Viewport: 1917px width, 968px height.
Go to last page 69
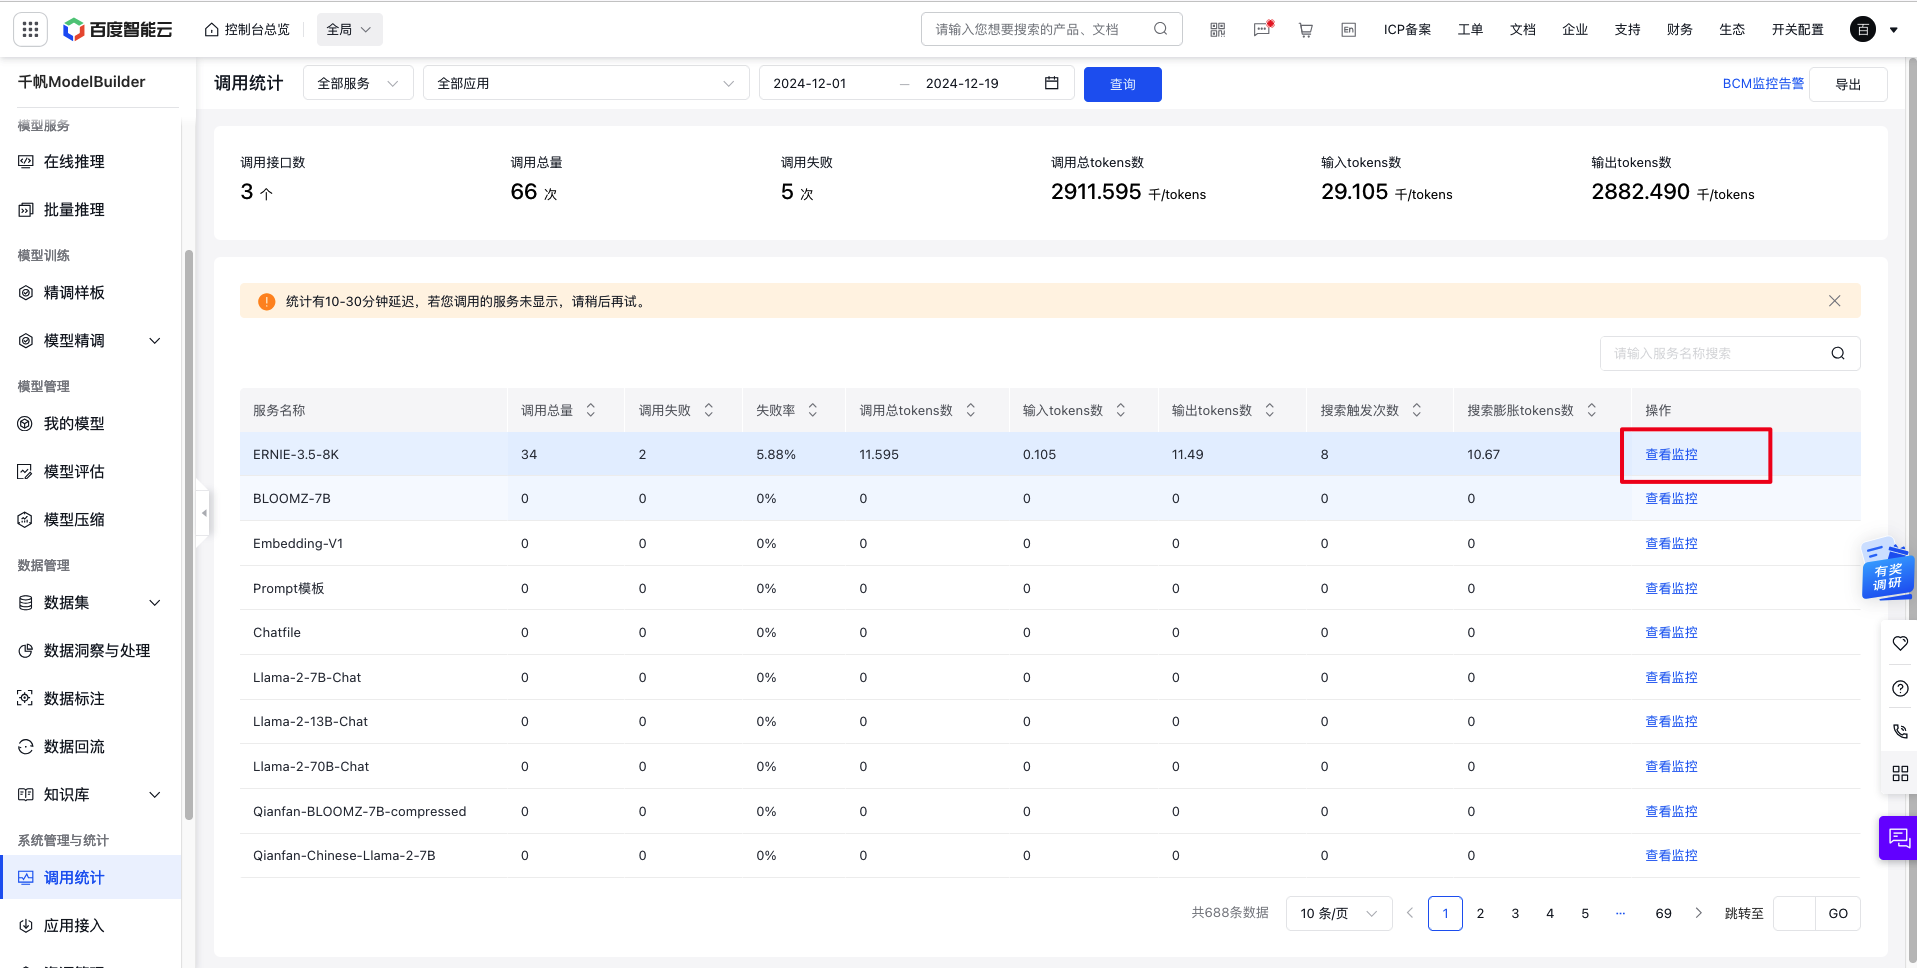[1663, 913]
